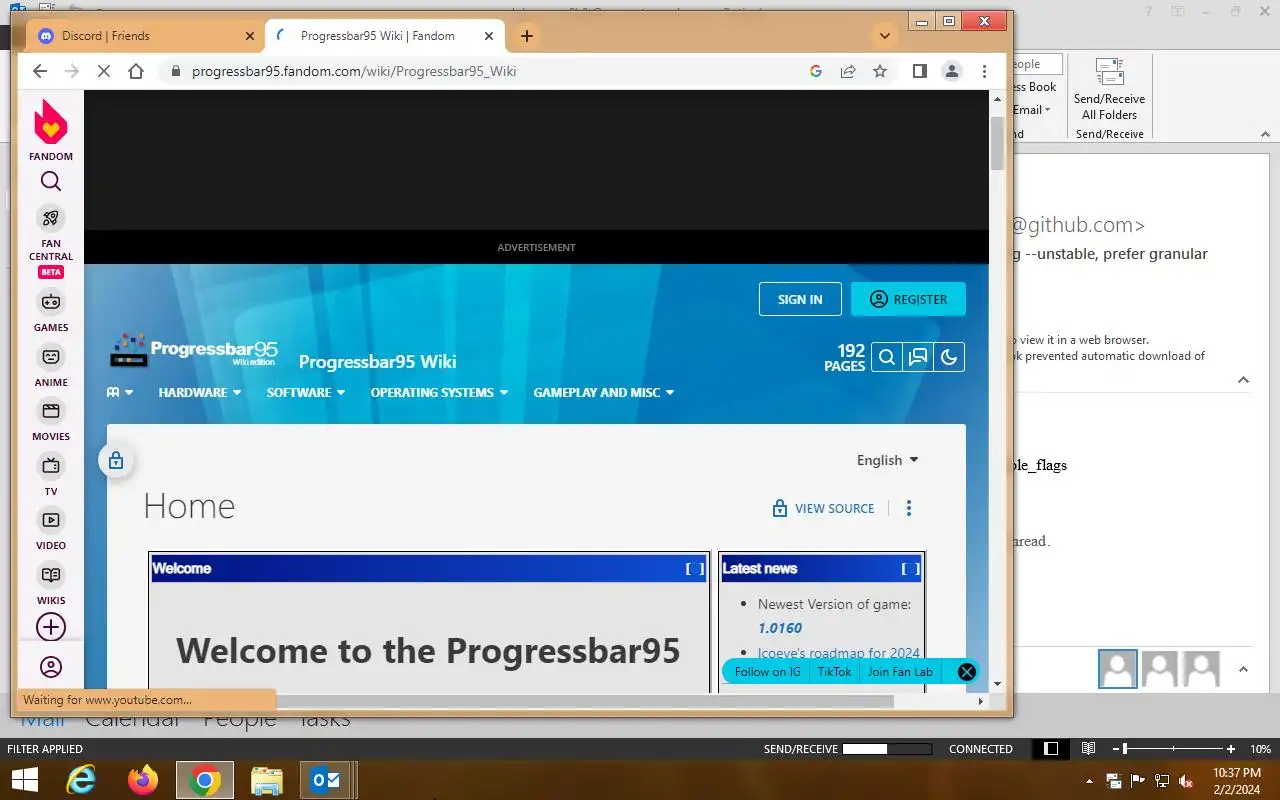Expand Chrome tab search dropdown
Screen dimensions: 1280x800
(884, 36)
